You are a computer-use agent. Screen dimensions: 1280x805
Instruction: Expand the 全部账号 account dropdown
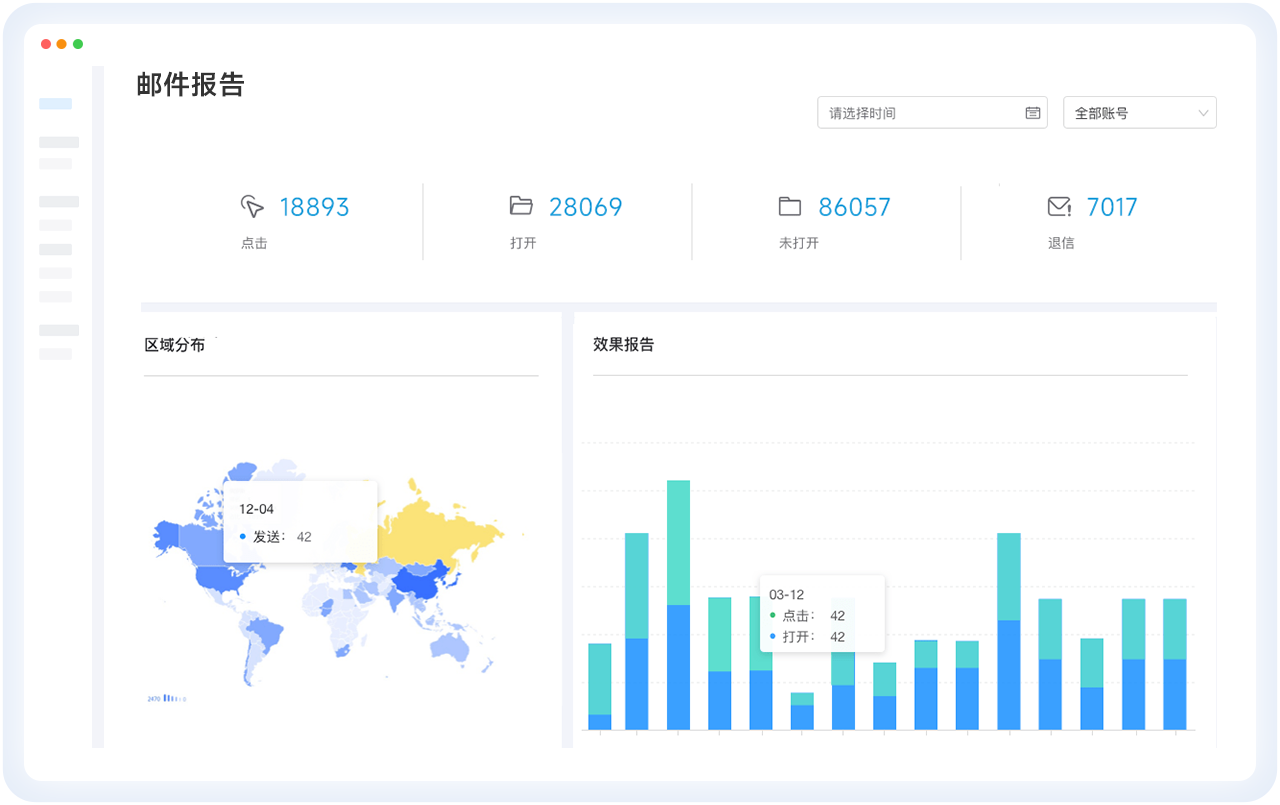click(1139, 113)
